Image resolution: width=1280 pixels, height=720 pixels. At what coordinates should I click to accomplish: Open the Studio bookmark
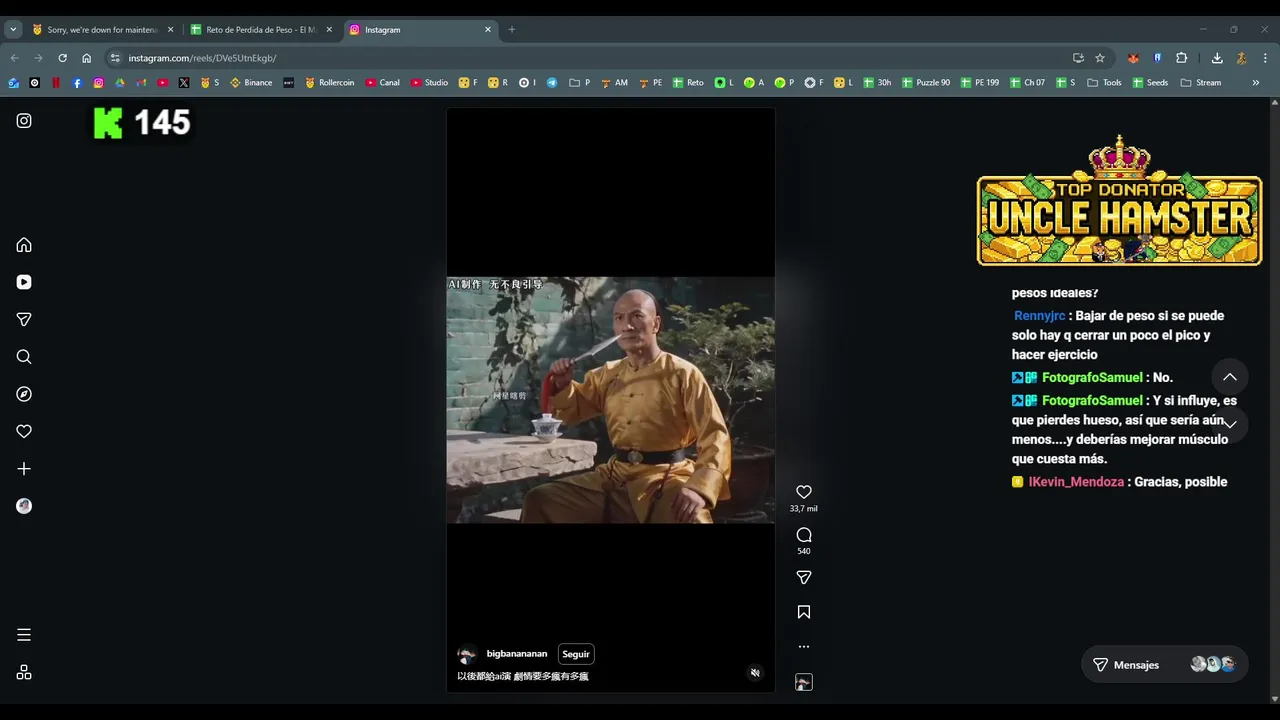pyautogui.click(x=430, y=83)
